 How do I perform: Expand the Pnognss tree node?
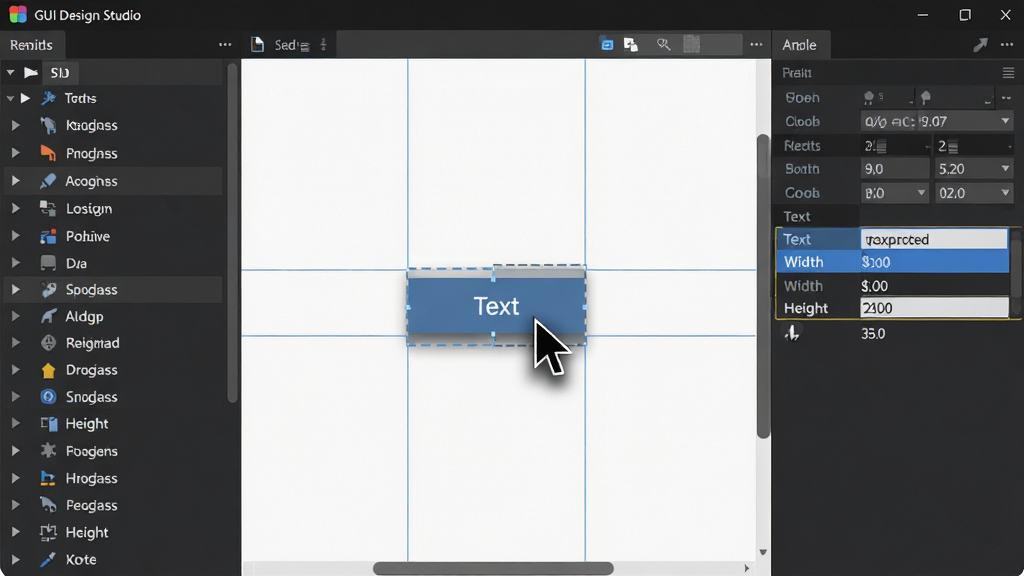coord(16,153)
